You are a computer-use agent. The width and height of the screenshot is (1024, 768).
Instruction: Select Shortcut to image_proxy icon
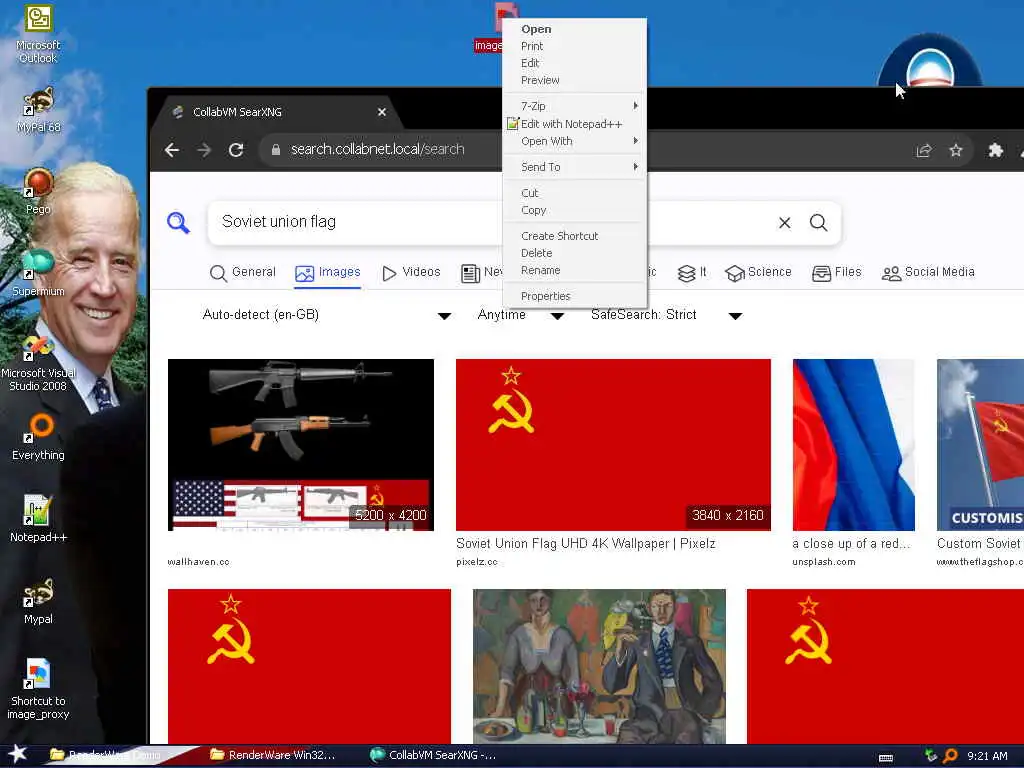pyautogui.click(x=38, y=688)
